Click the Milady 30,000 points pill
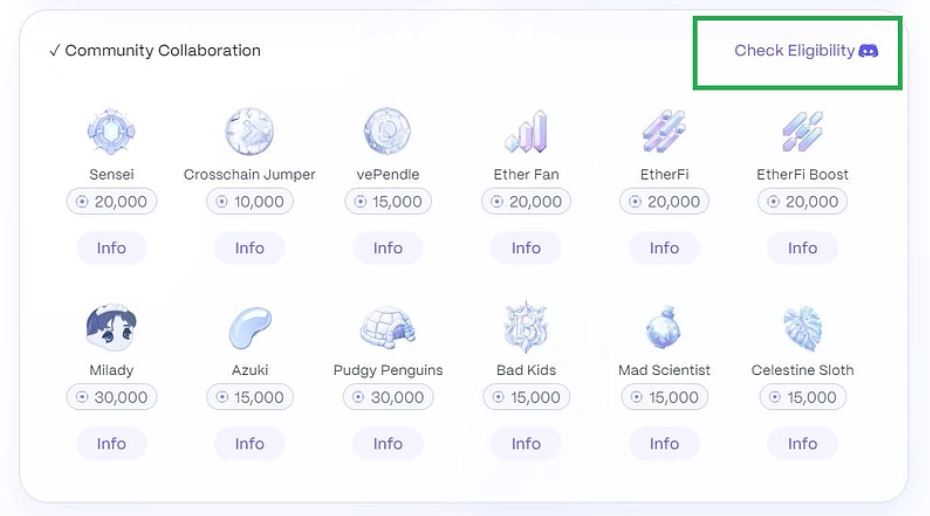Screen dimensions: 930x516 coord(111,398)
